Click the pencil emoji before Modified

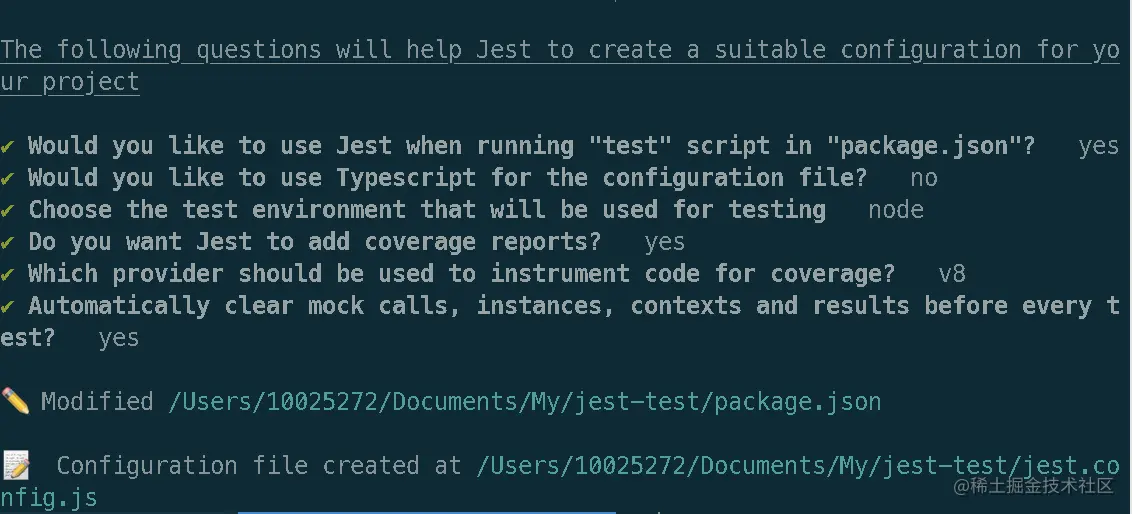pyautogui.click(x=14, y=401)
